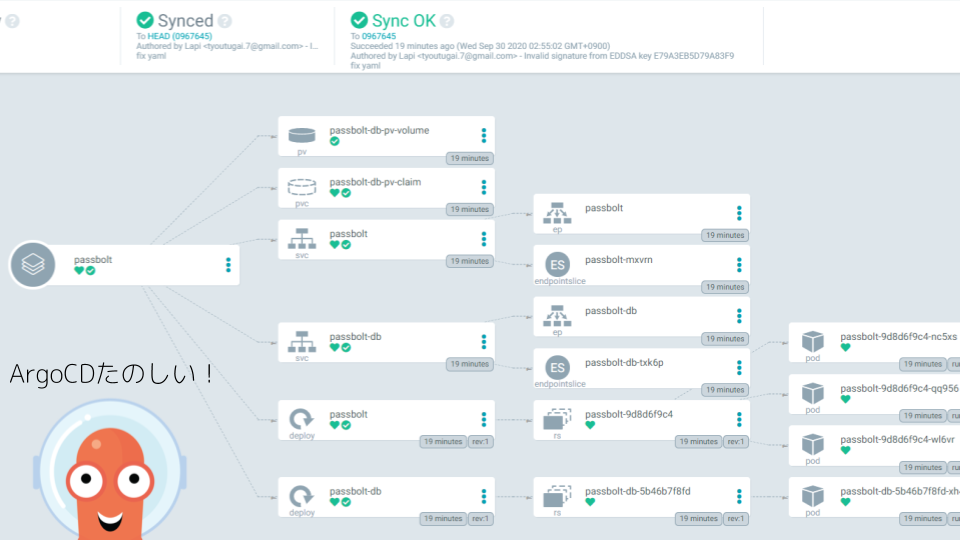Image resolution: width=960 pixels, height=540 pixels.
Task: Click passbolt-db-pv-claim pvc icon
Action: point(302,187)
